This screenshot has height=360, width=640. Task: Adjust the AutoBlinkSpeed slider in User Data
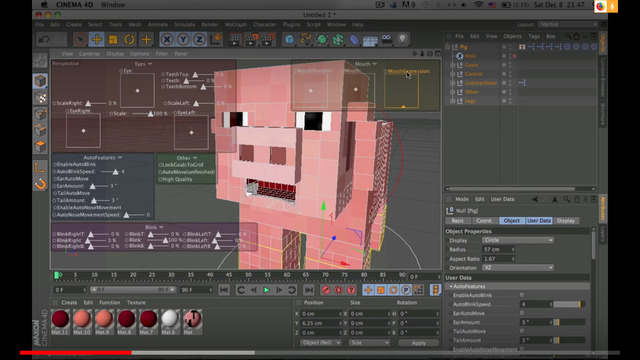569,304
